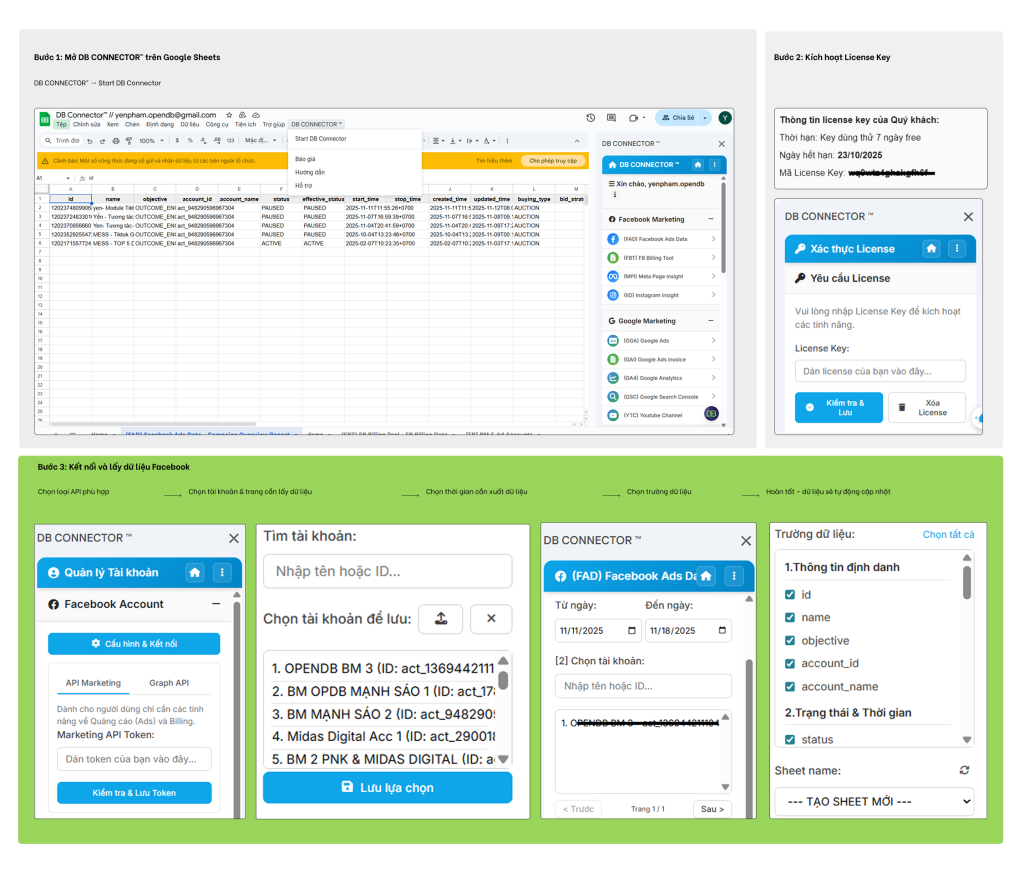Open three-dot menu in Xác thực License header
1024x873 pixels.
click(957, 249)
